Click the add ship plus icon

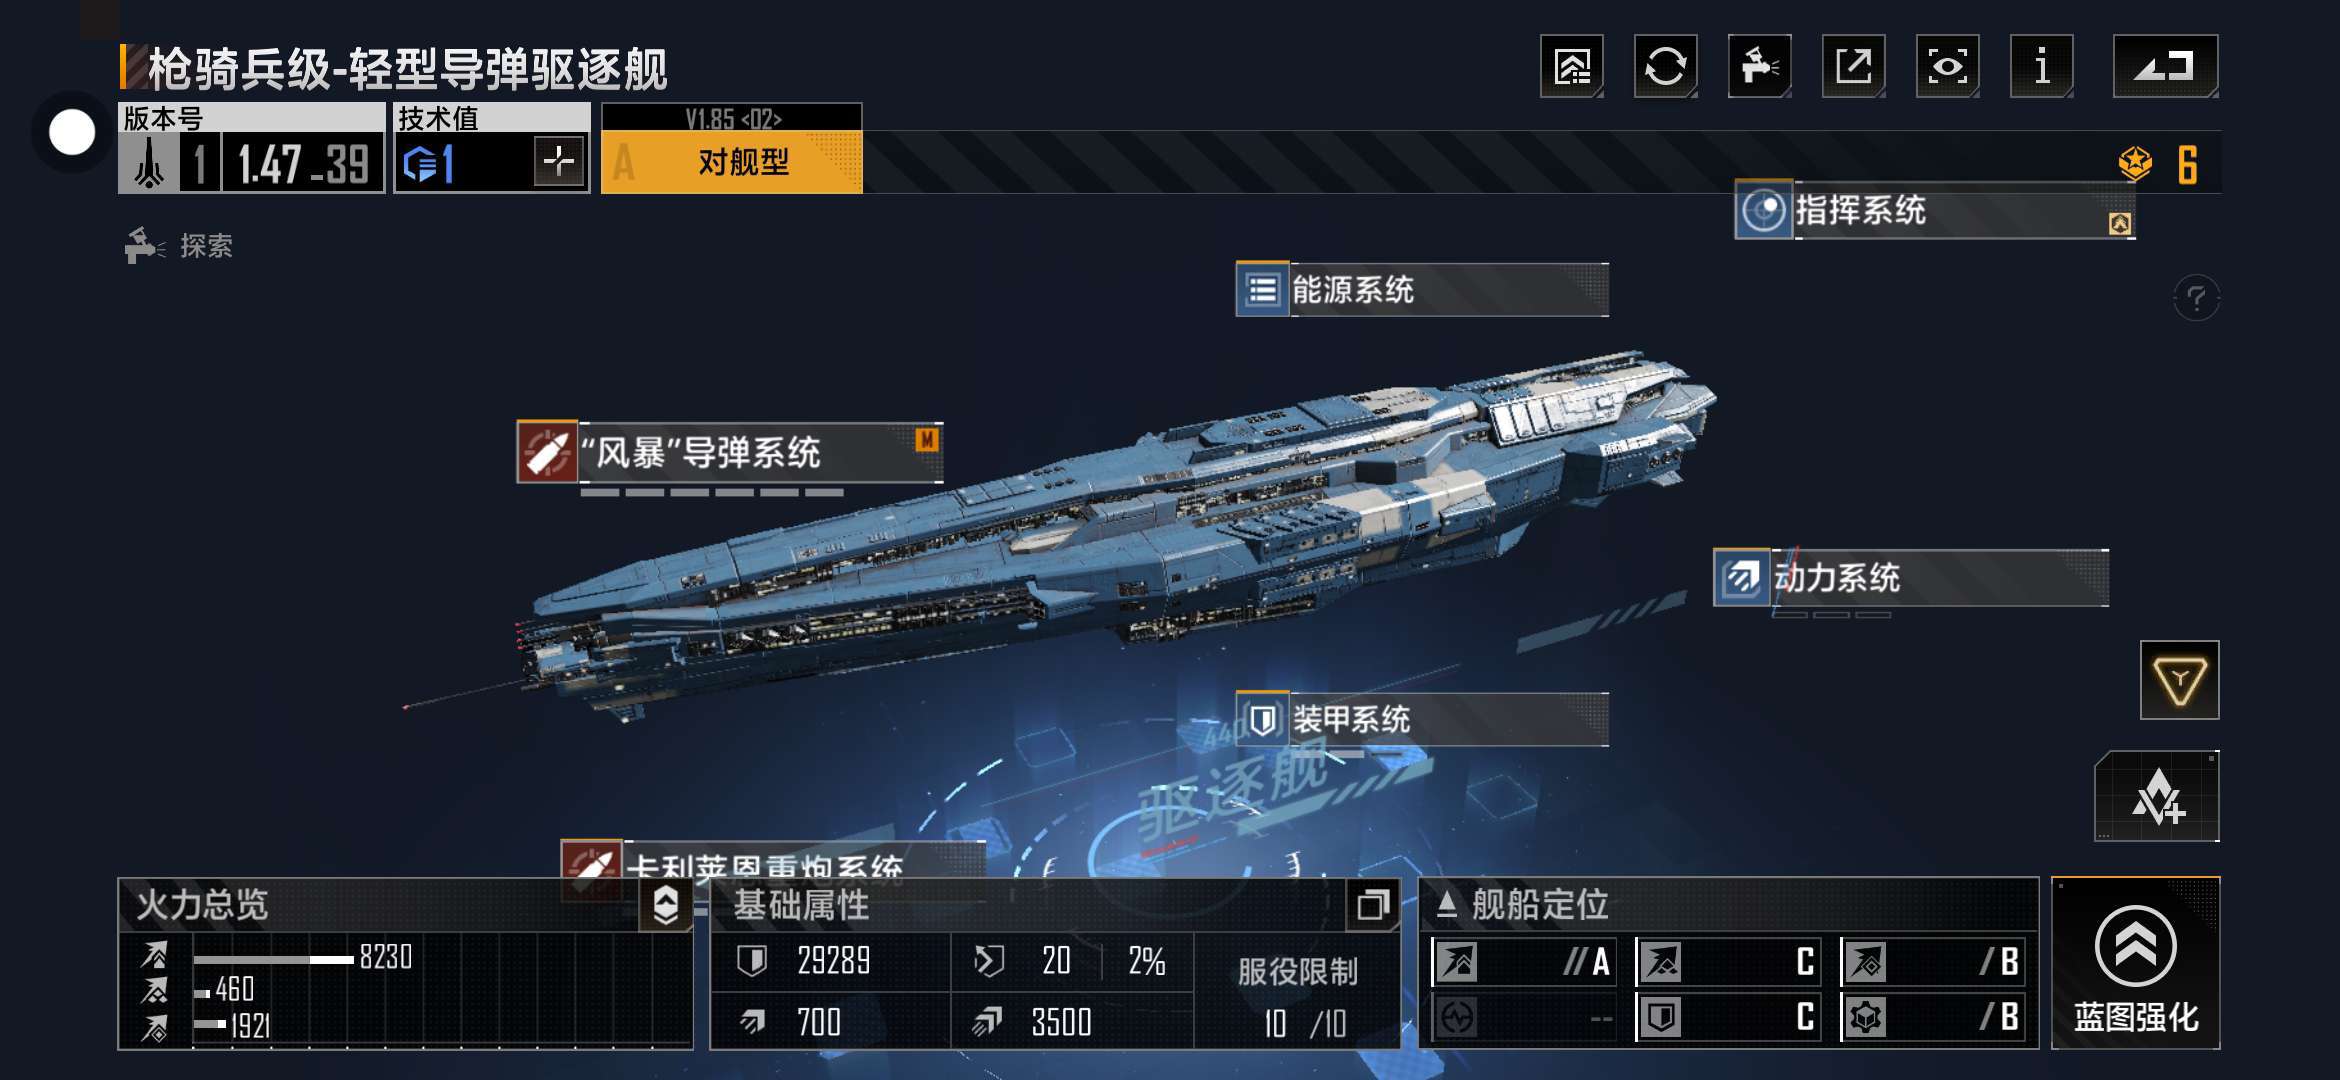coord(2157,797)
